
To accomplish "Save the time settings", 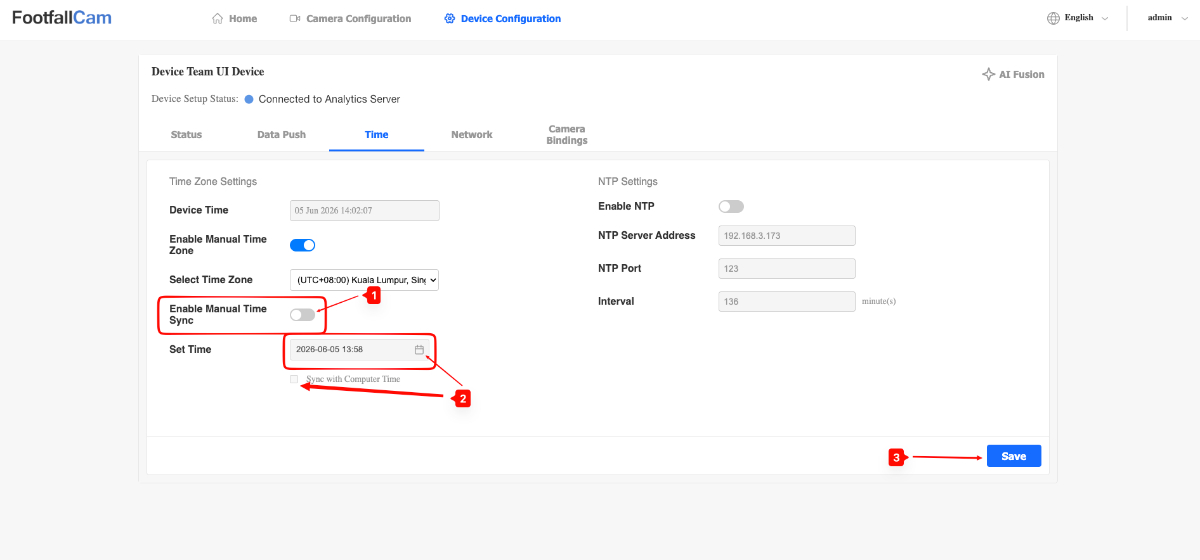I will pyautogui.click(x=1014, y=456).
